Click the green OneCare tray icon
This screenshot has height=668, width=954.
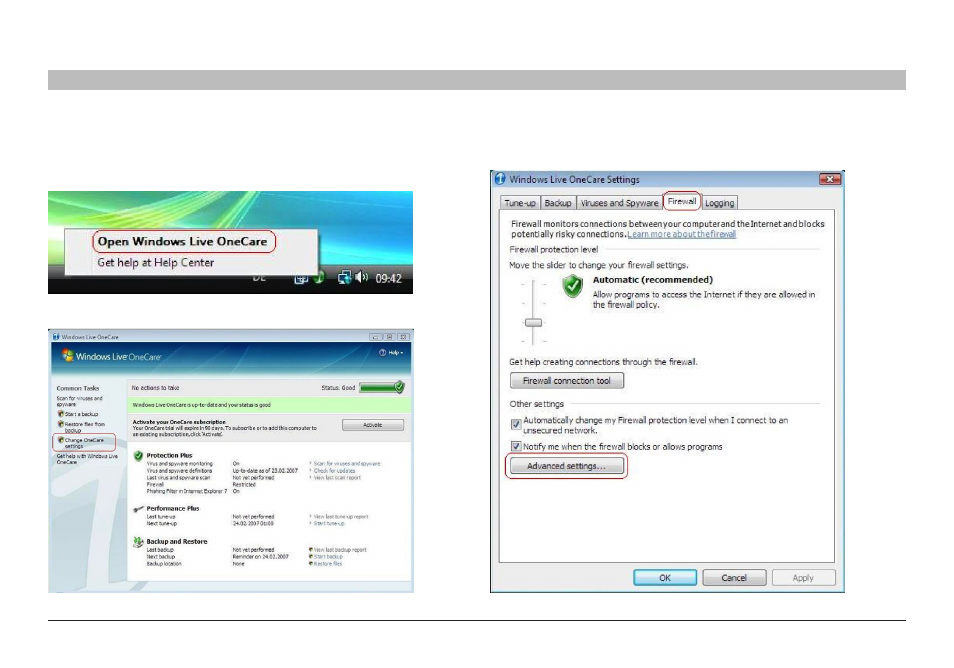(319, 278)
